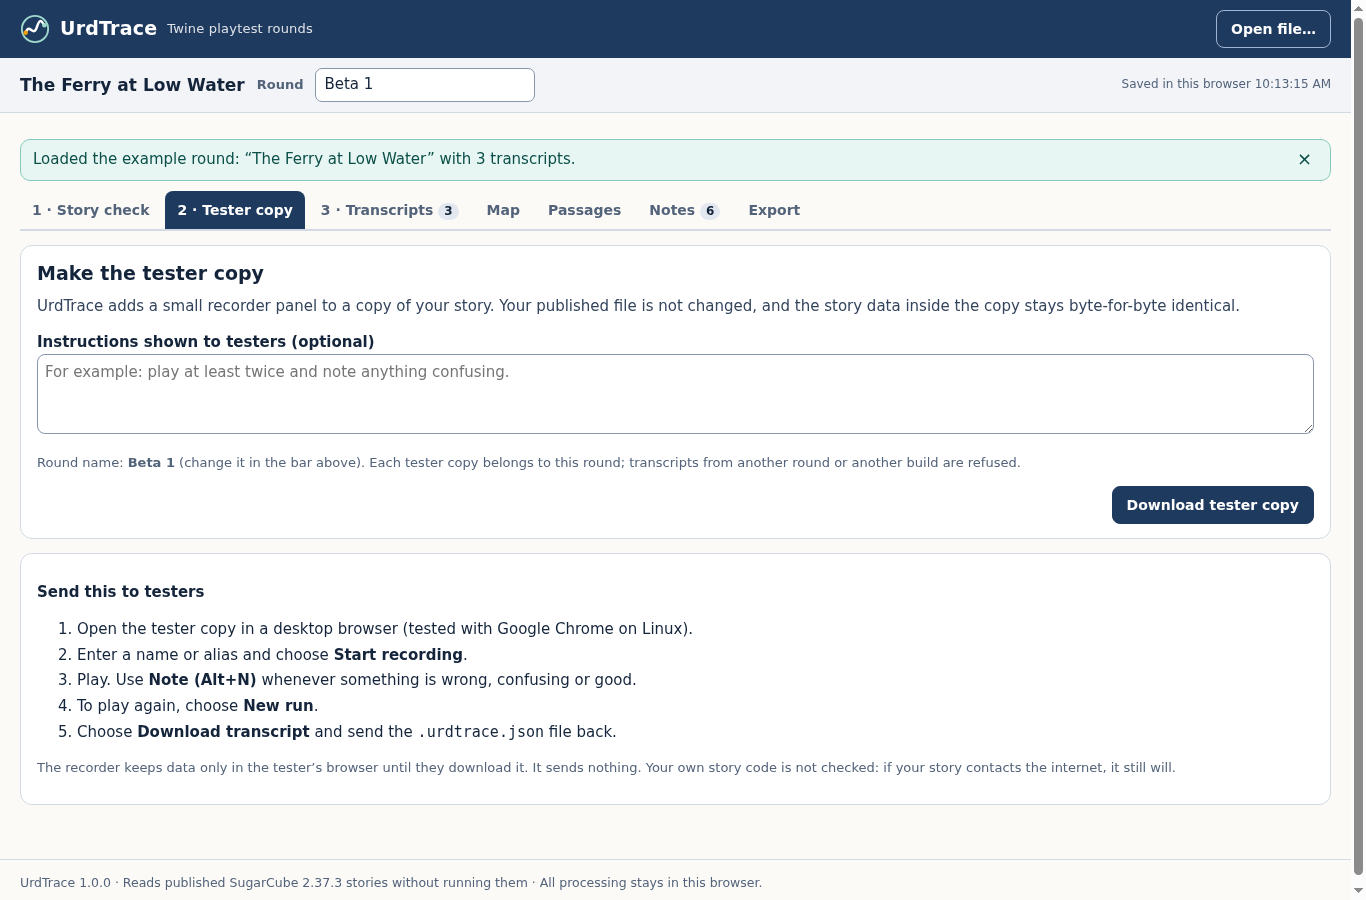Switch to the Export tab
1366x900 pixels.
coord(774,210)
